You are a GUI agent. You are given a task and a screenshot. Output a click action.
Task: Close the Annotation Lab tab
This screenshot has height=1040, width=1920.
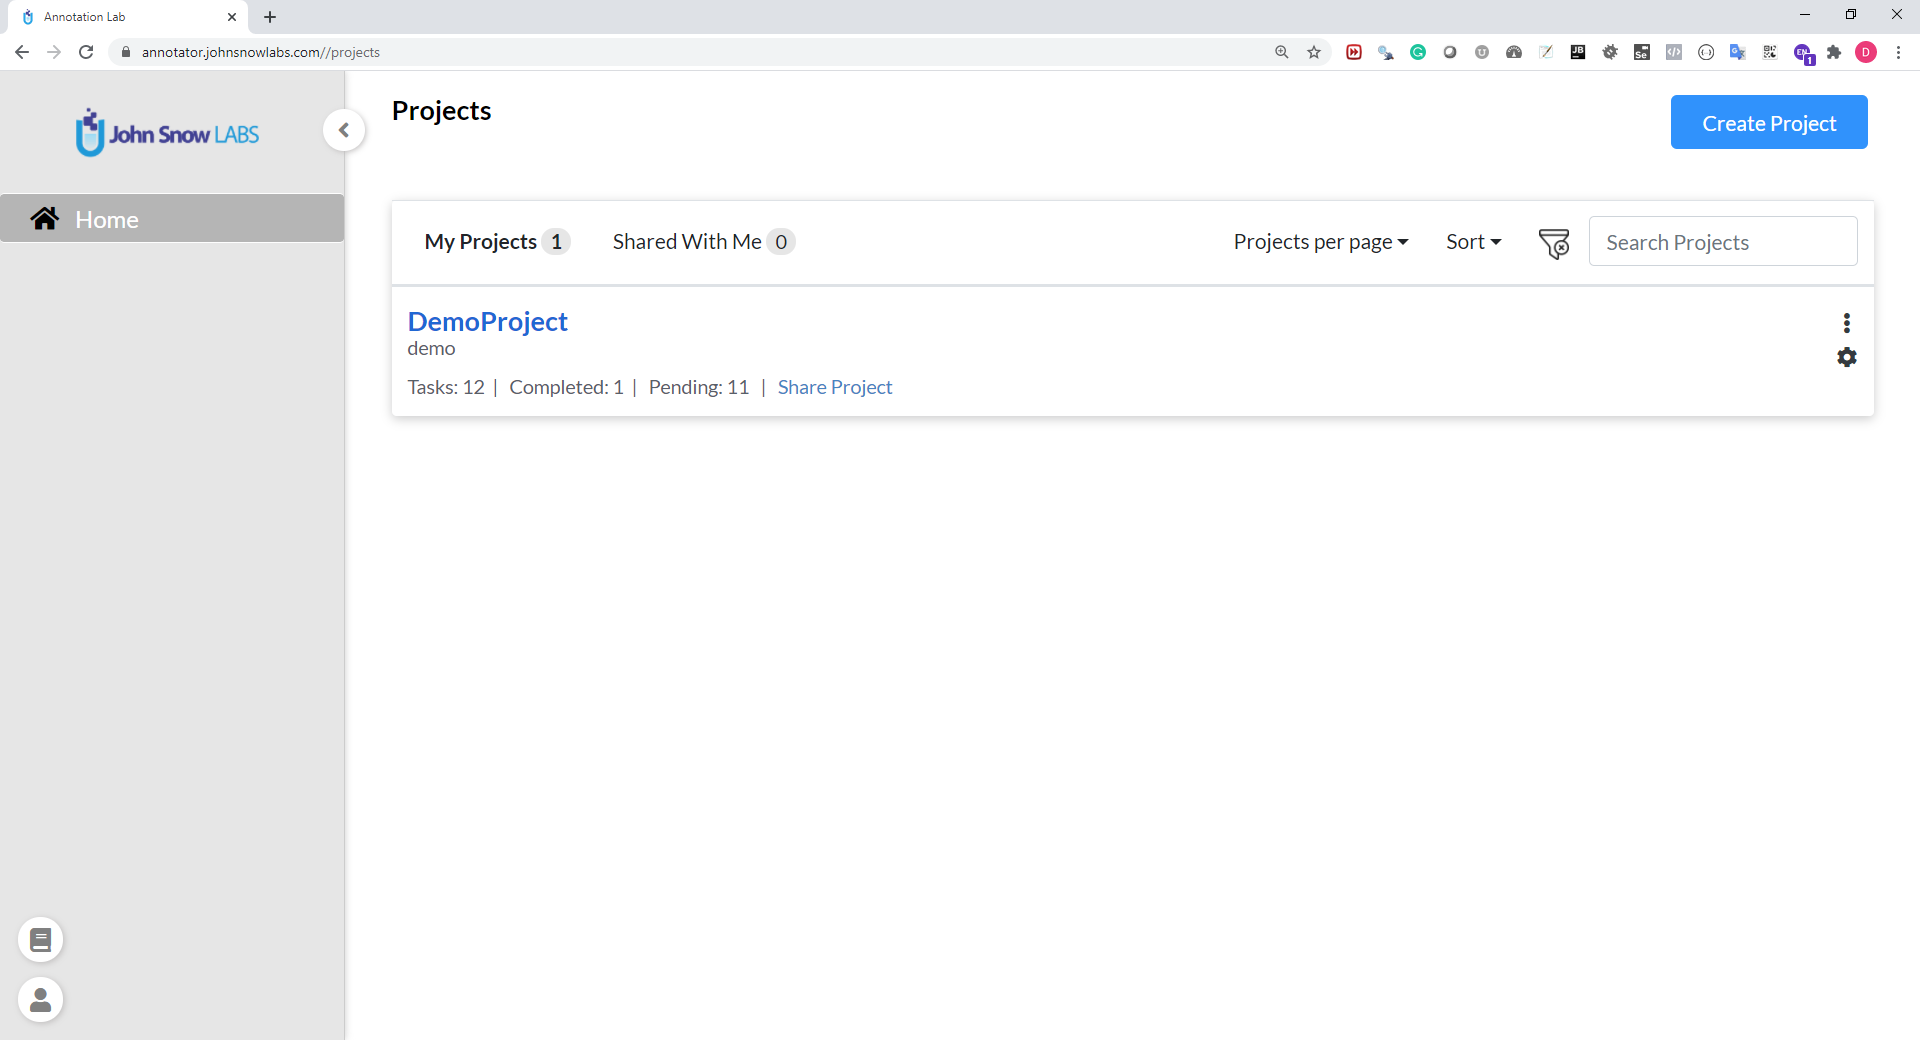[x=232, y=17]
